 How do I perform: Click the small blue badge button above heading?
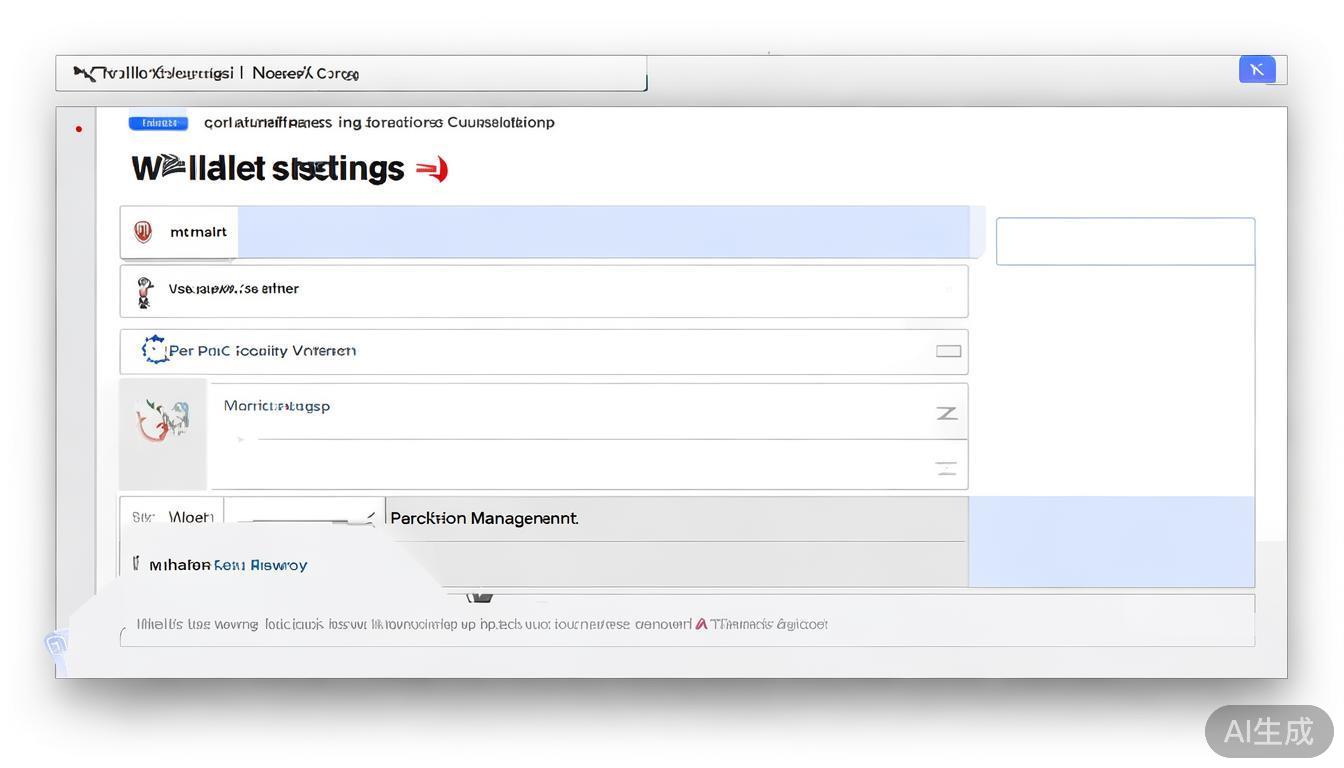pyautogui.click(x=158, y=123)
